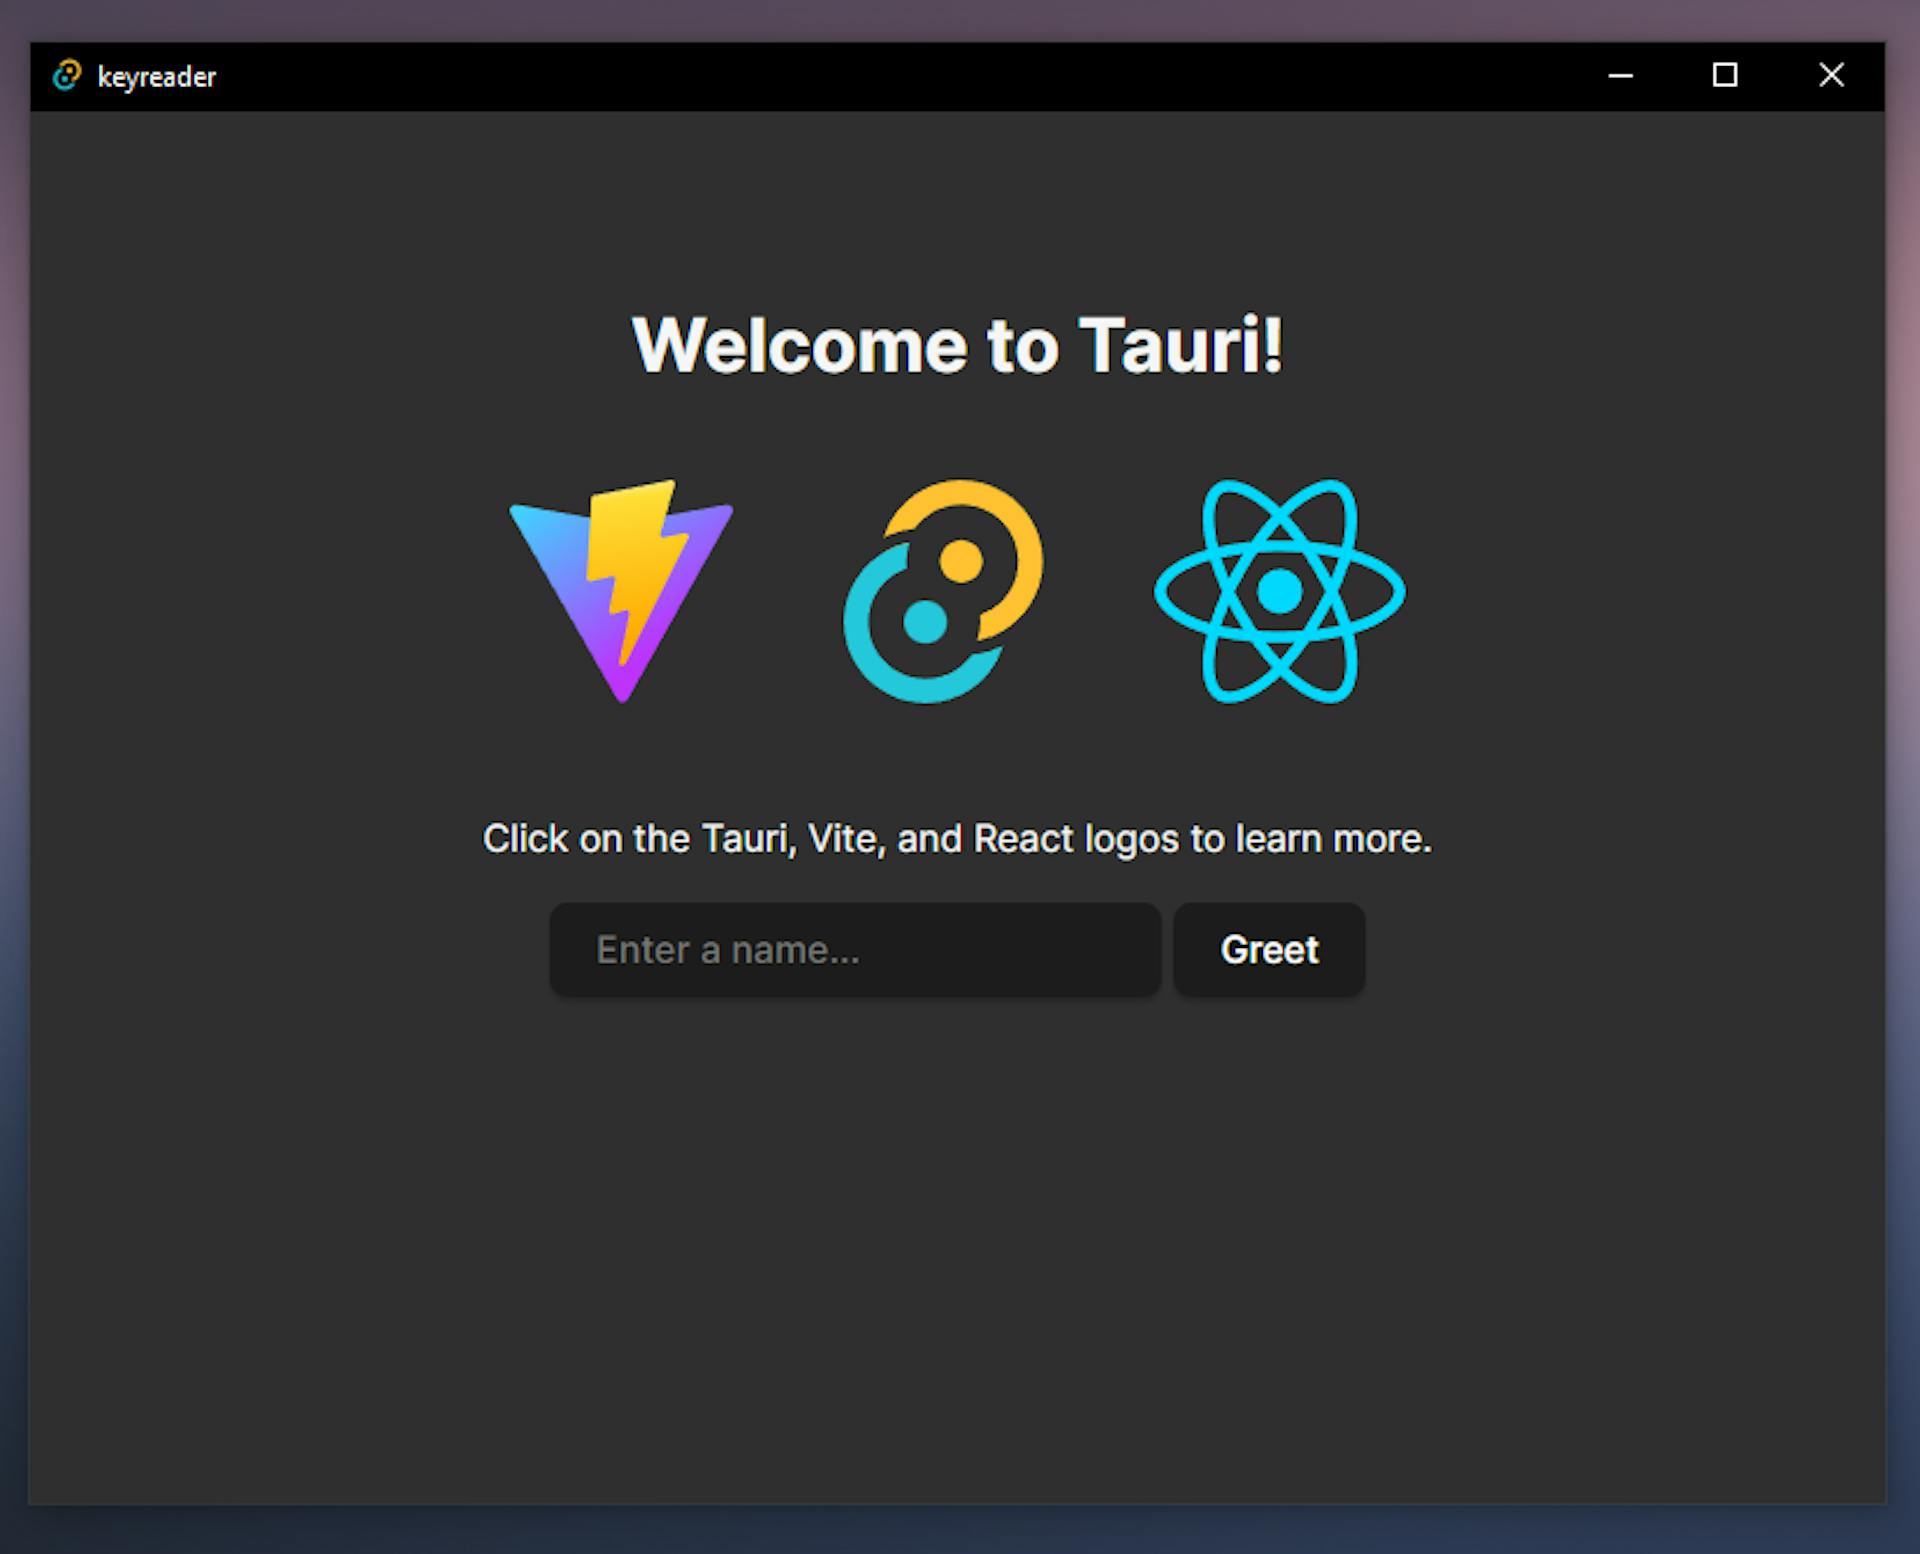Click the keyreader app icon in title bar

tap(67, 76)
